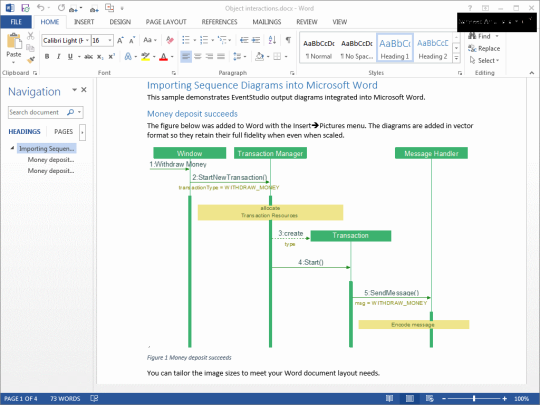540x405 pixels.
Task: Click the Increase Indent icon
Action: click(x=256, y=40)
